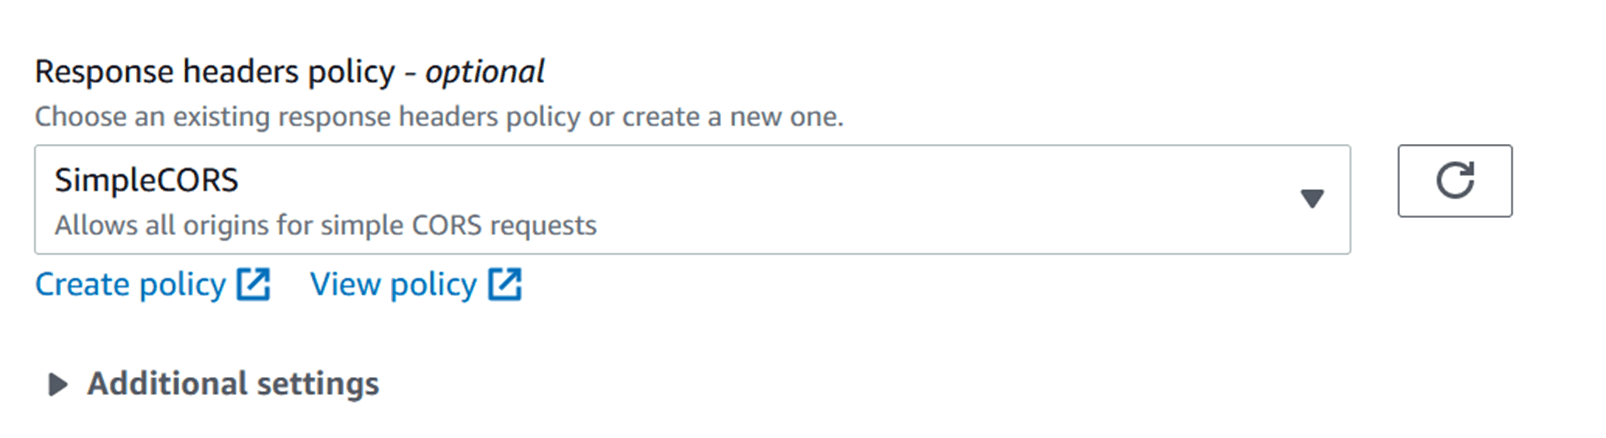The height and width of the screenshot is (438, 1606).
Task: Reload the policy list with the refresh button
Action: (1455, 181)
